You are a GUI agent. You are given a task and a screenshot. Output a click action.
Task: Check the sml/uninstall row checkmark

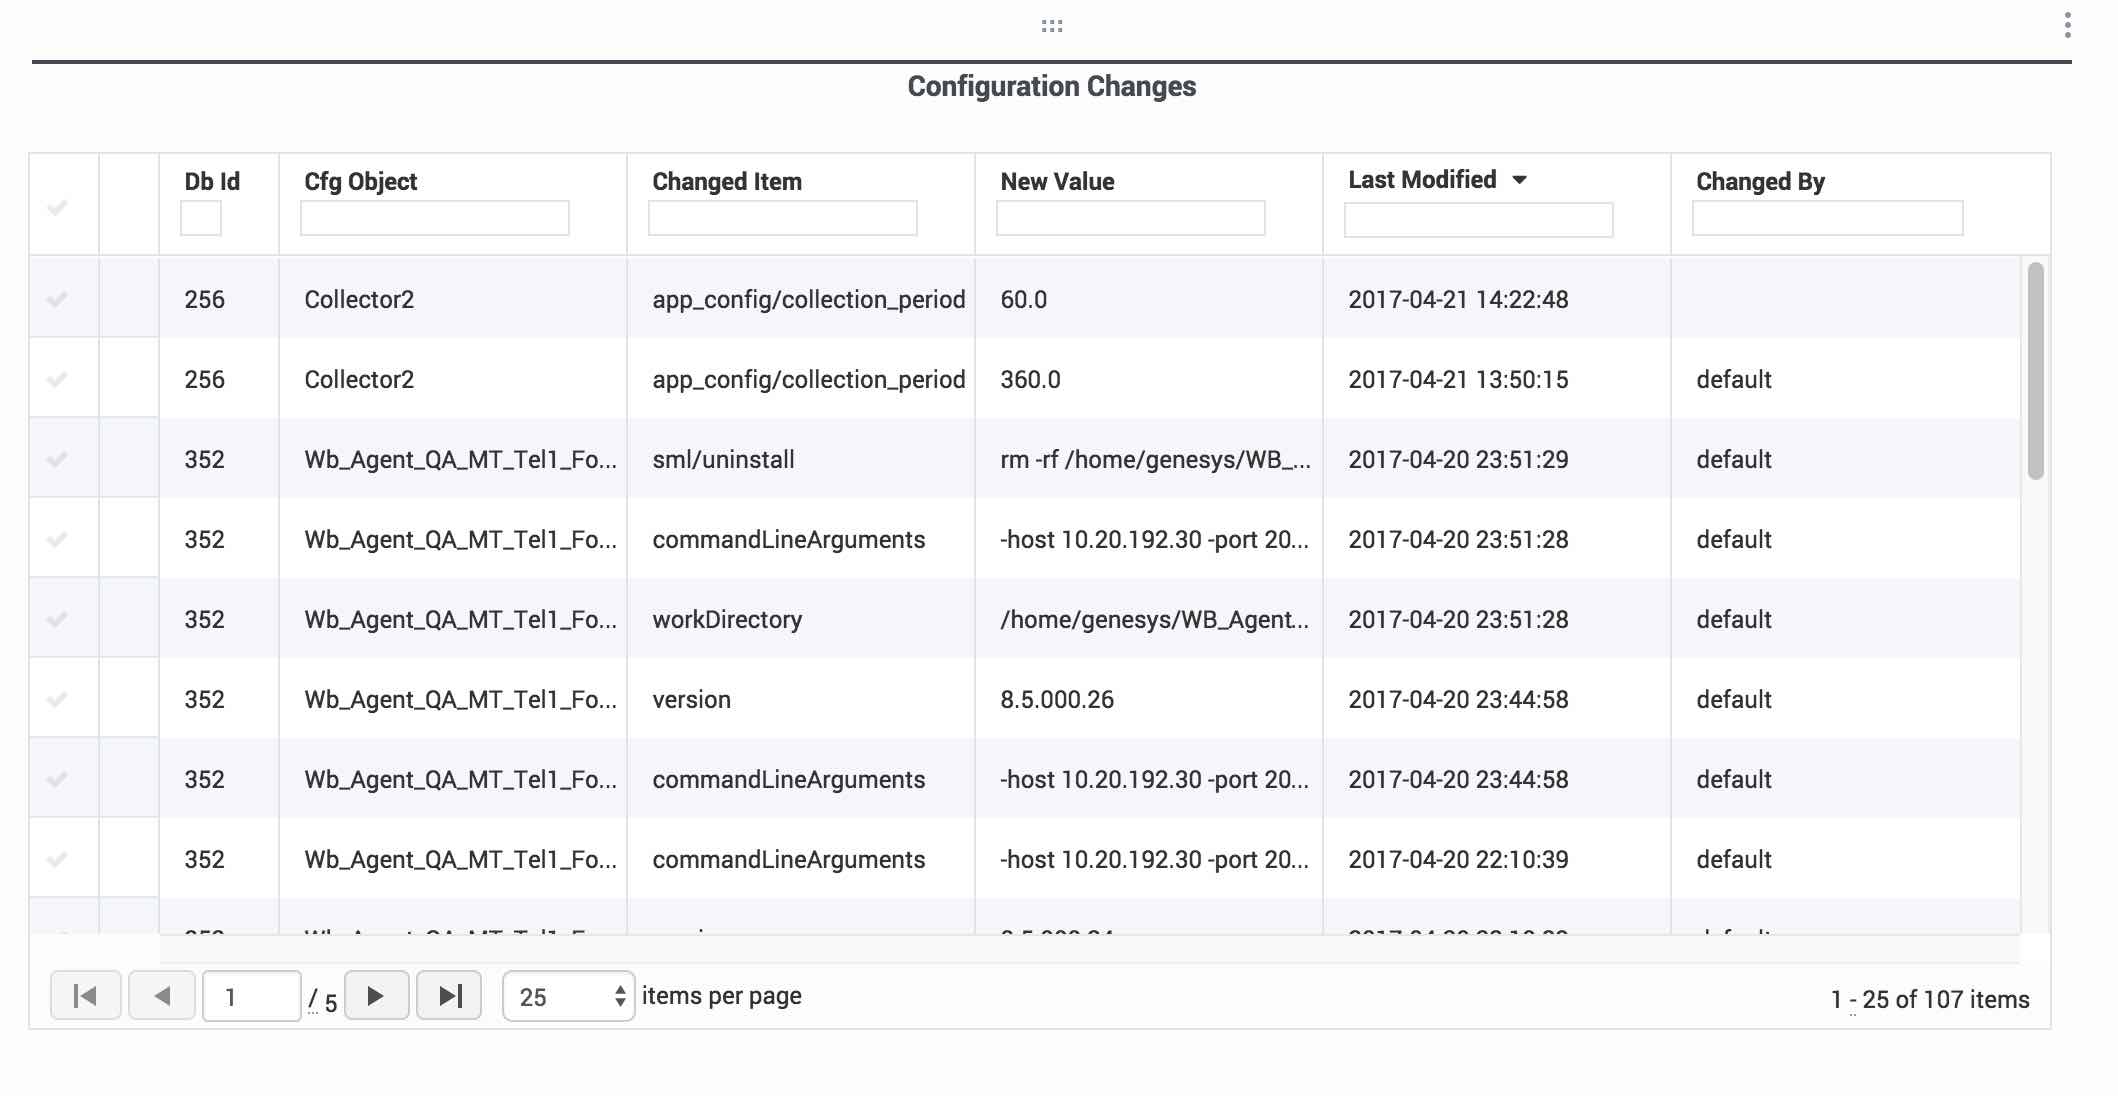pos(58,459)
